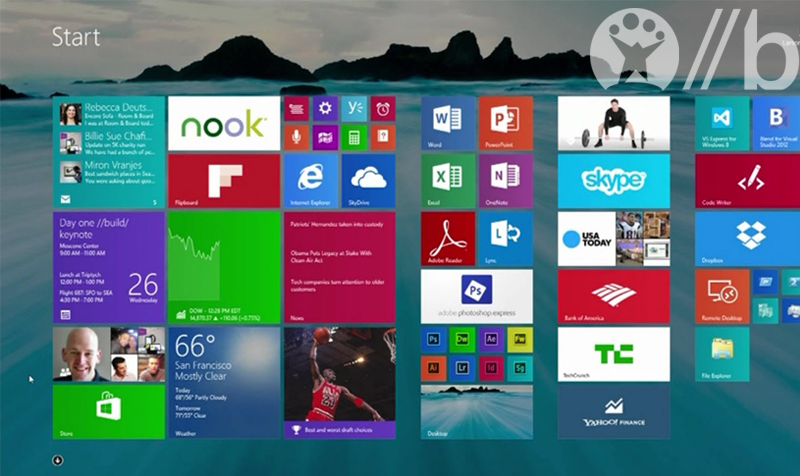The width and height of the screenshot is (800, 476).
Task: Open Billie Sue Chafi... message in the Mail tile
Action: pos(108,143)
